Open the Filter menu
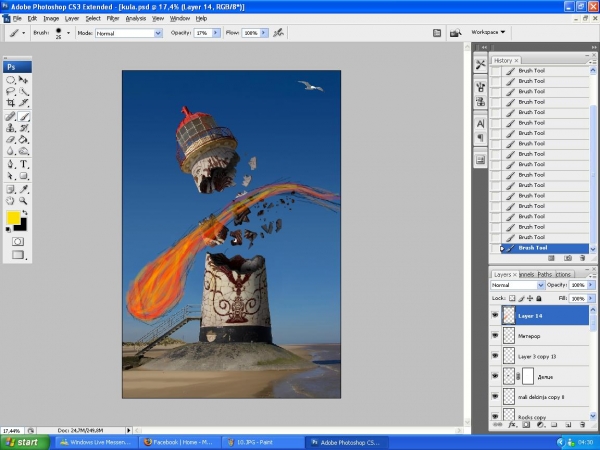600x450 pixels. (x=112, y=18)
